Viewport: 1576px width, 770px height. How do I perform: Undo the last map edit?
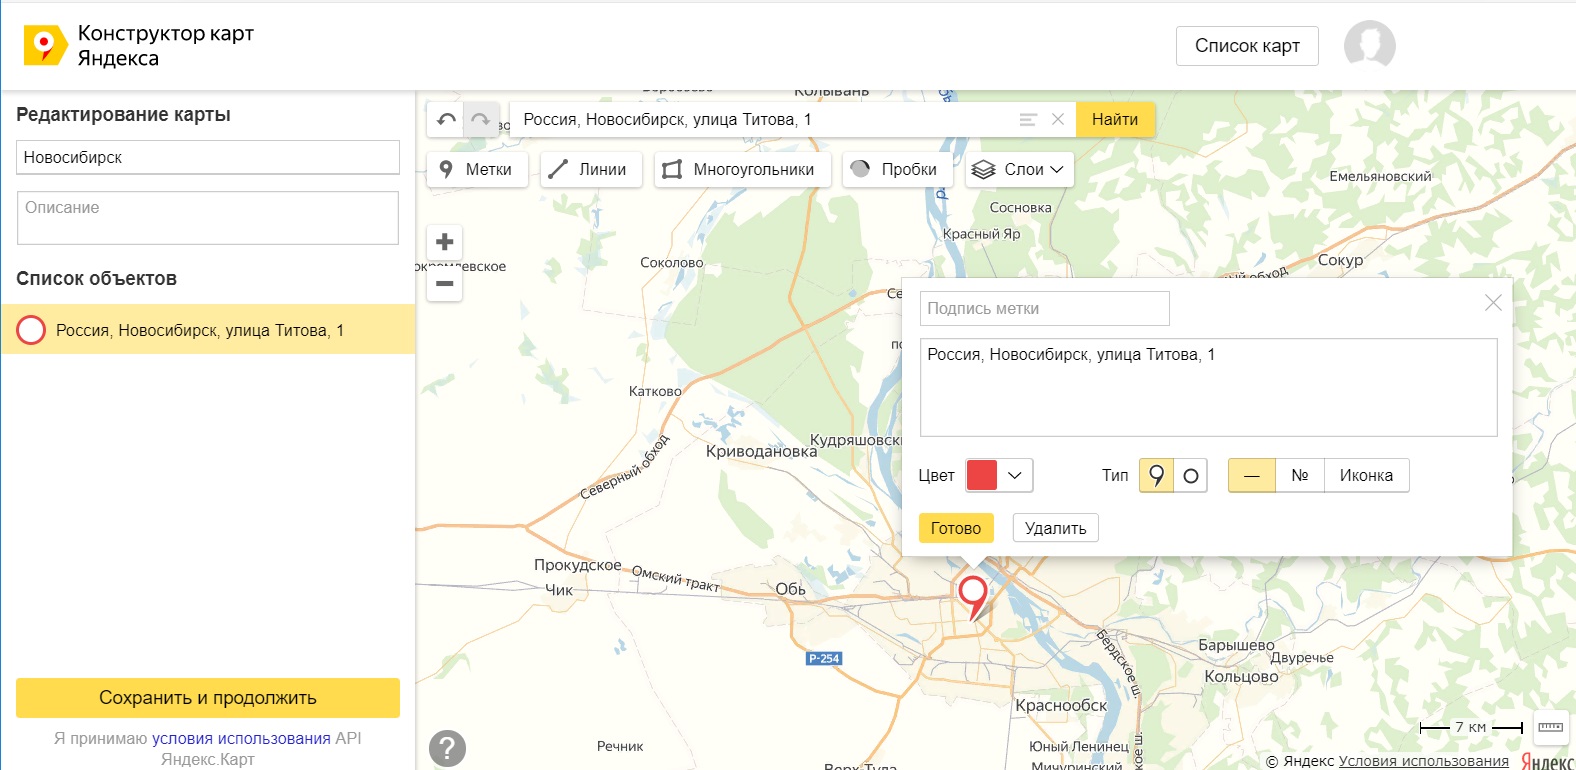point(446,120)
